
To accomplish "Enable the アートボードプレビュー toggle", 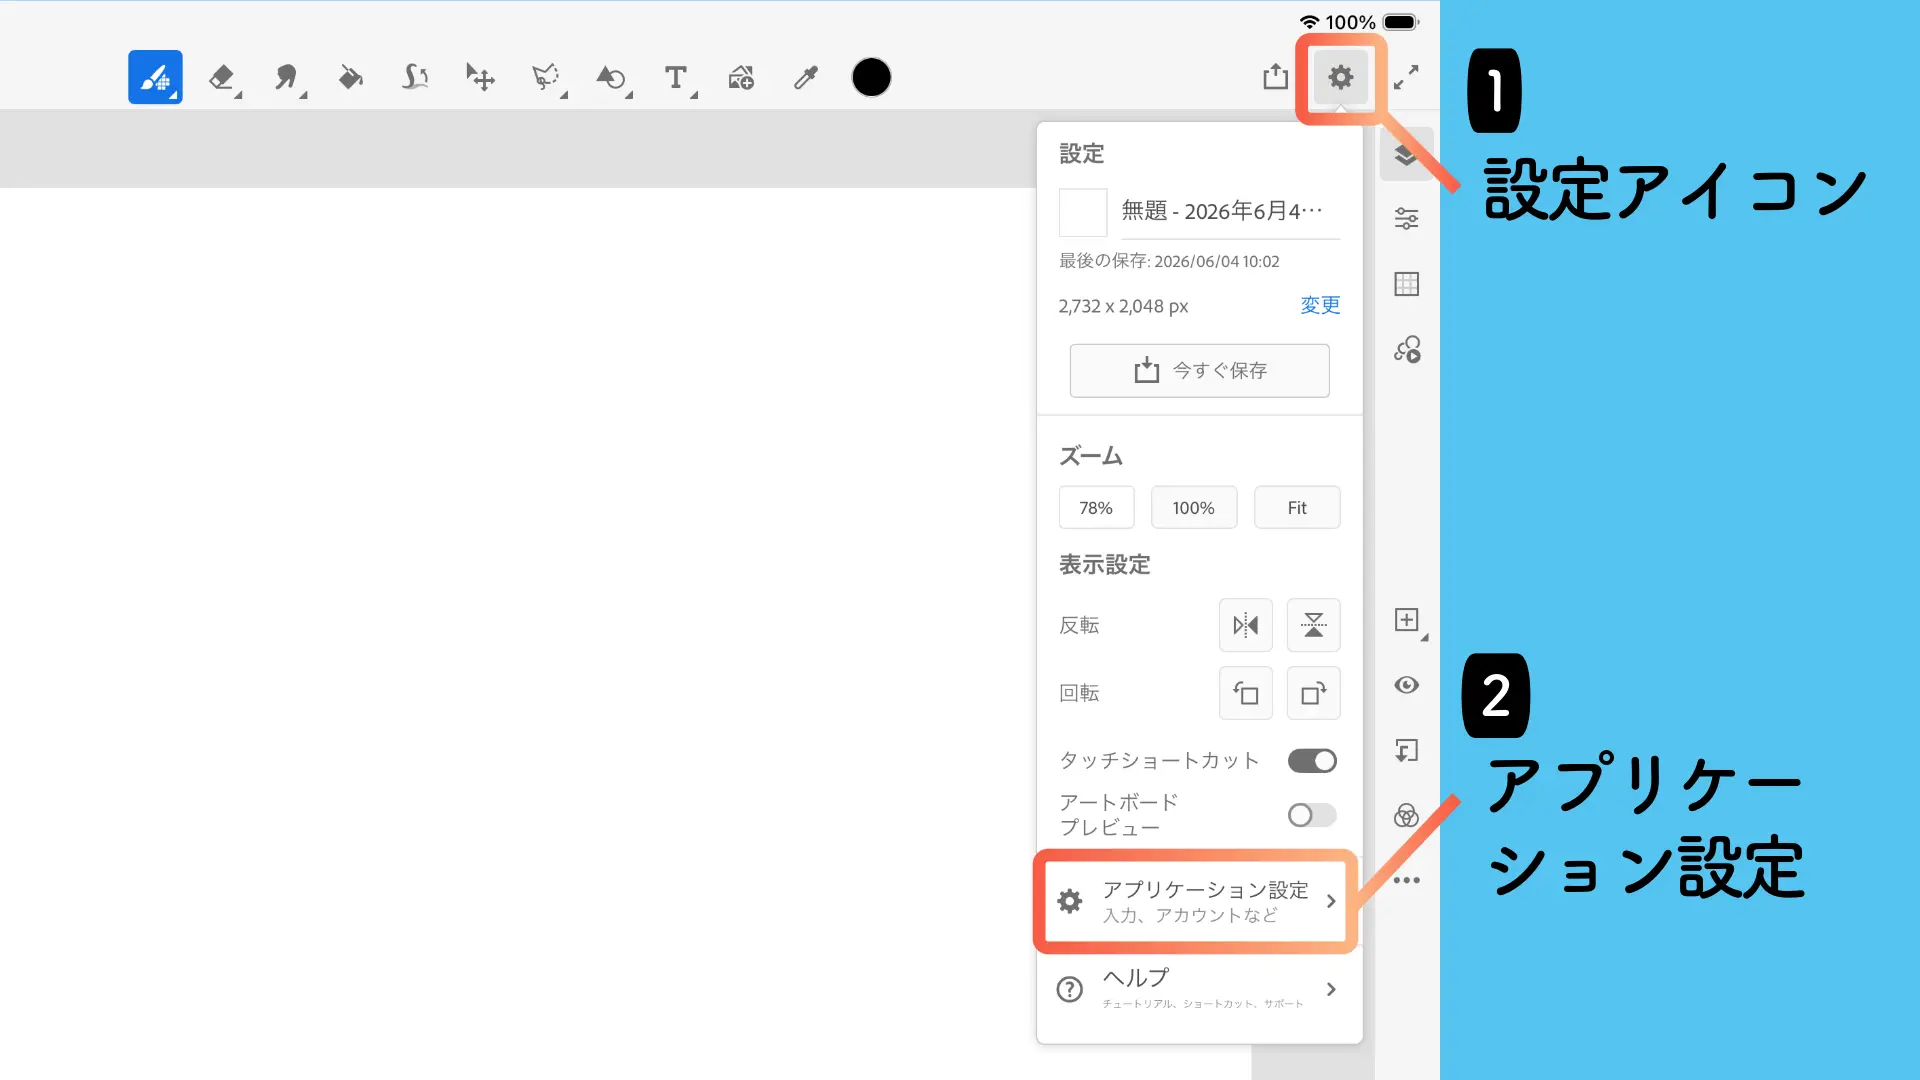I will click(x=1312, y=815).
